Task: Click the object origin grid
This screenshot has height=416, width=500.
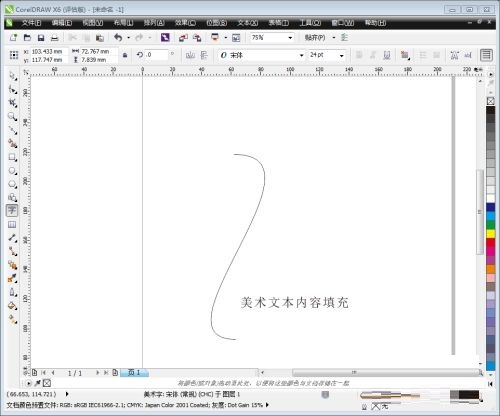Action: (14, 55)
